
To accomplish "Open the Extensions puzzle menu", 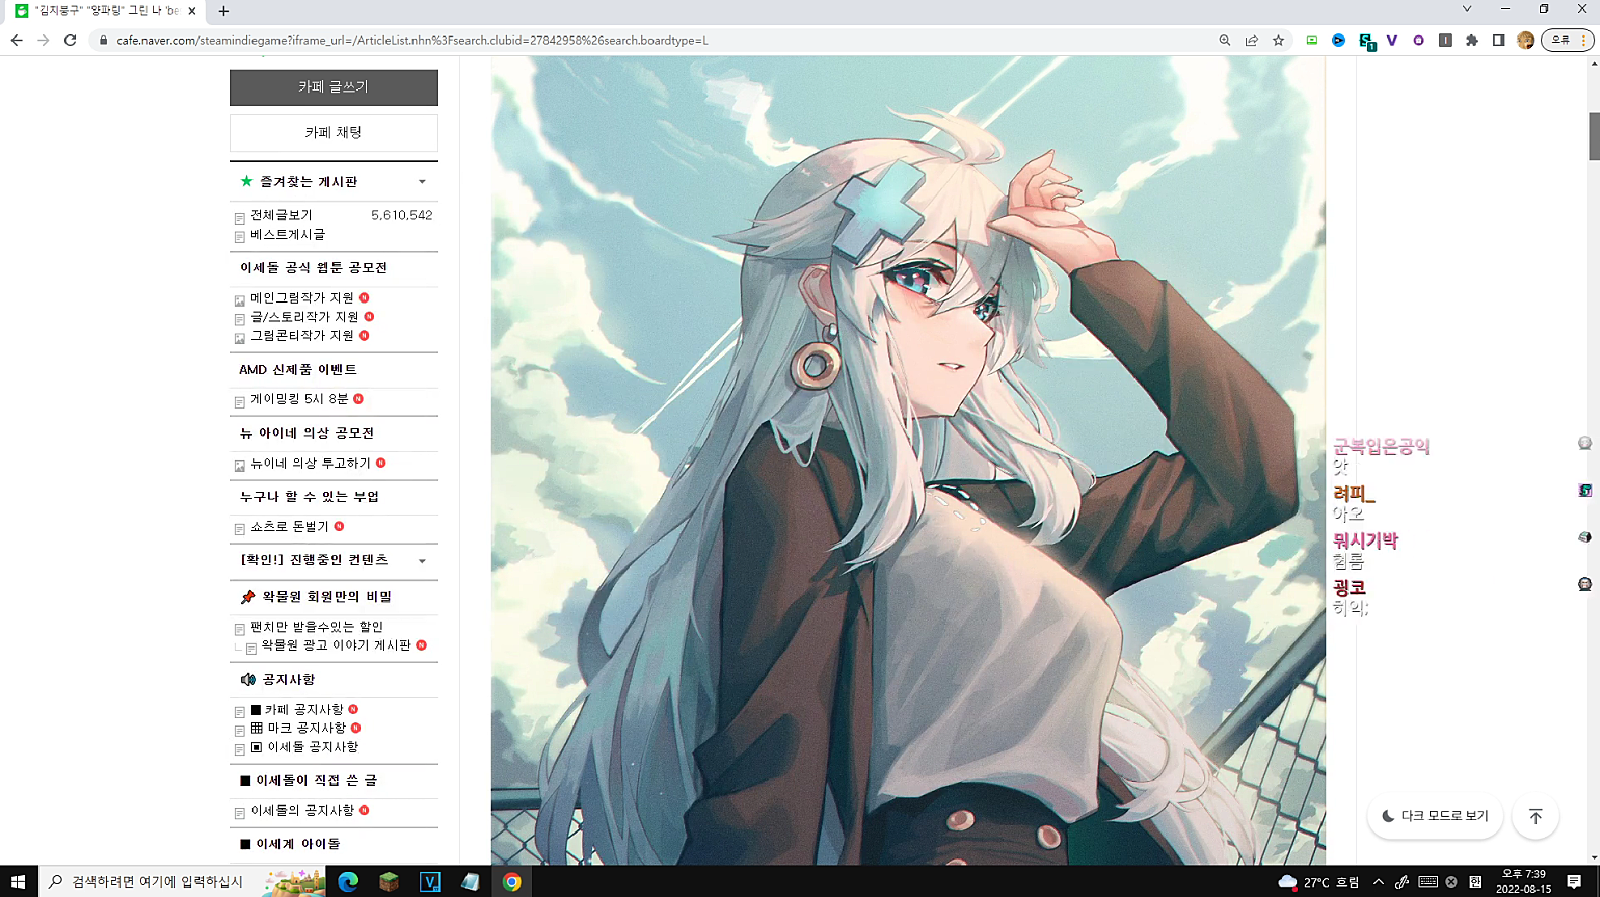I will (x=1472, y=40).
